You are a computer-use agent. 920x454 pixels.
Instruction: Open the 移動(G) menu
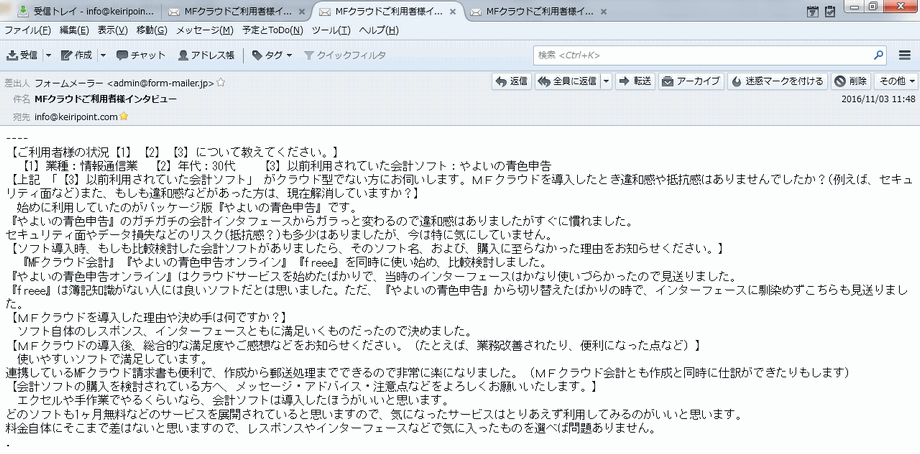pos(152,31)
